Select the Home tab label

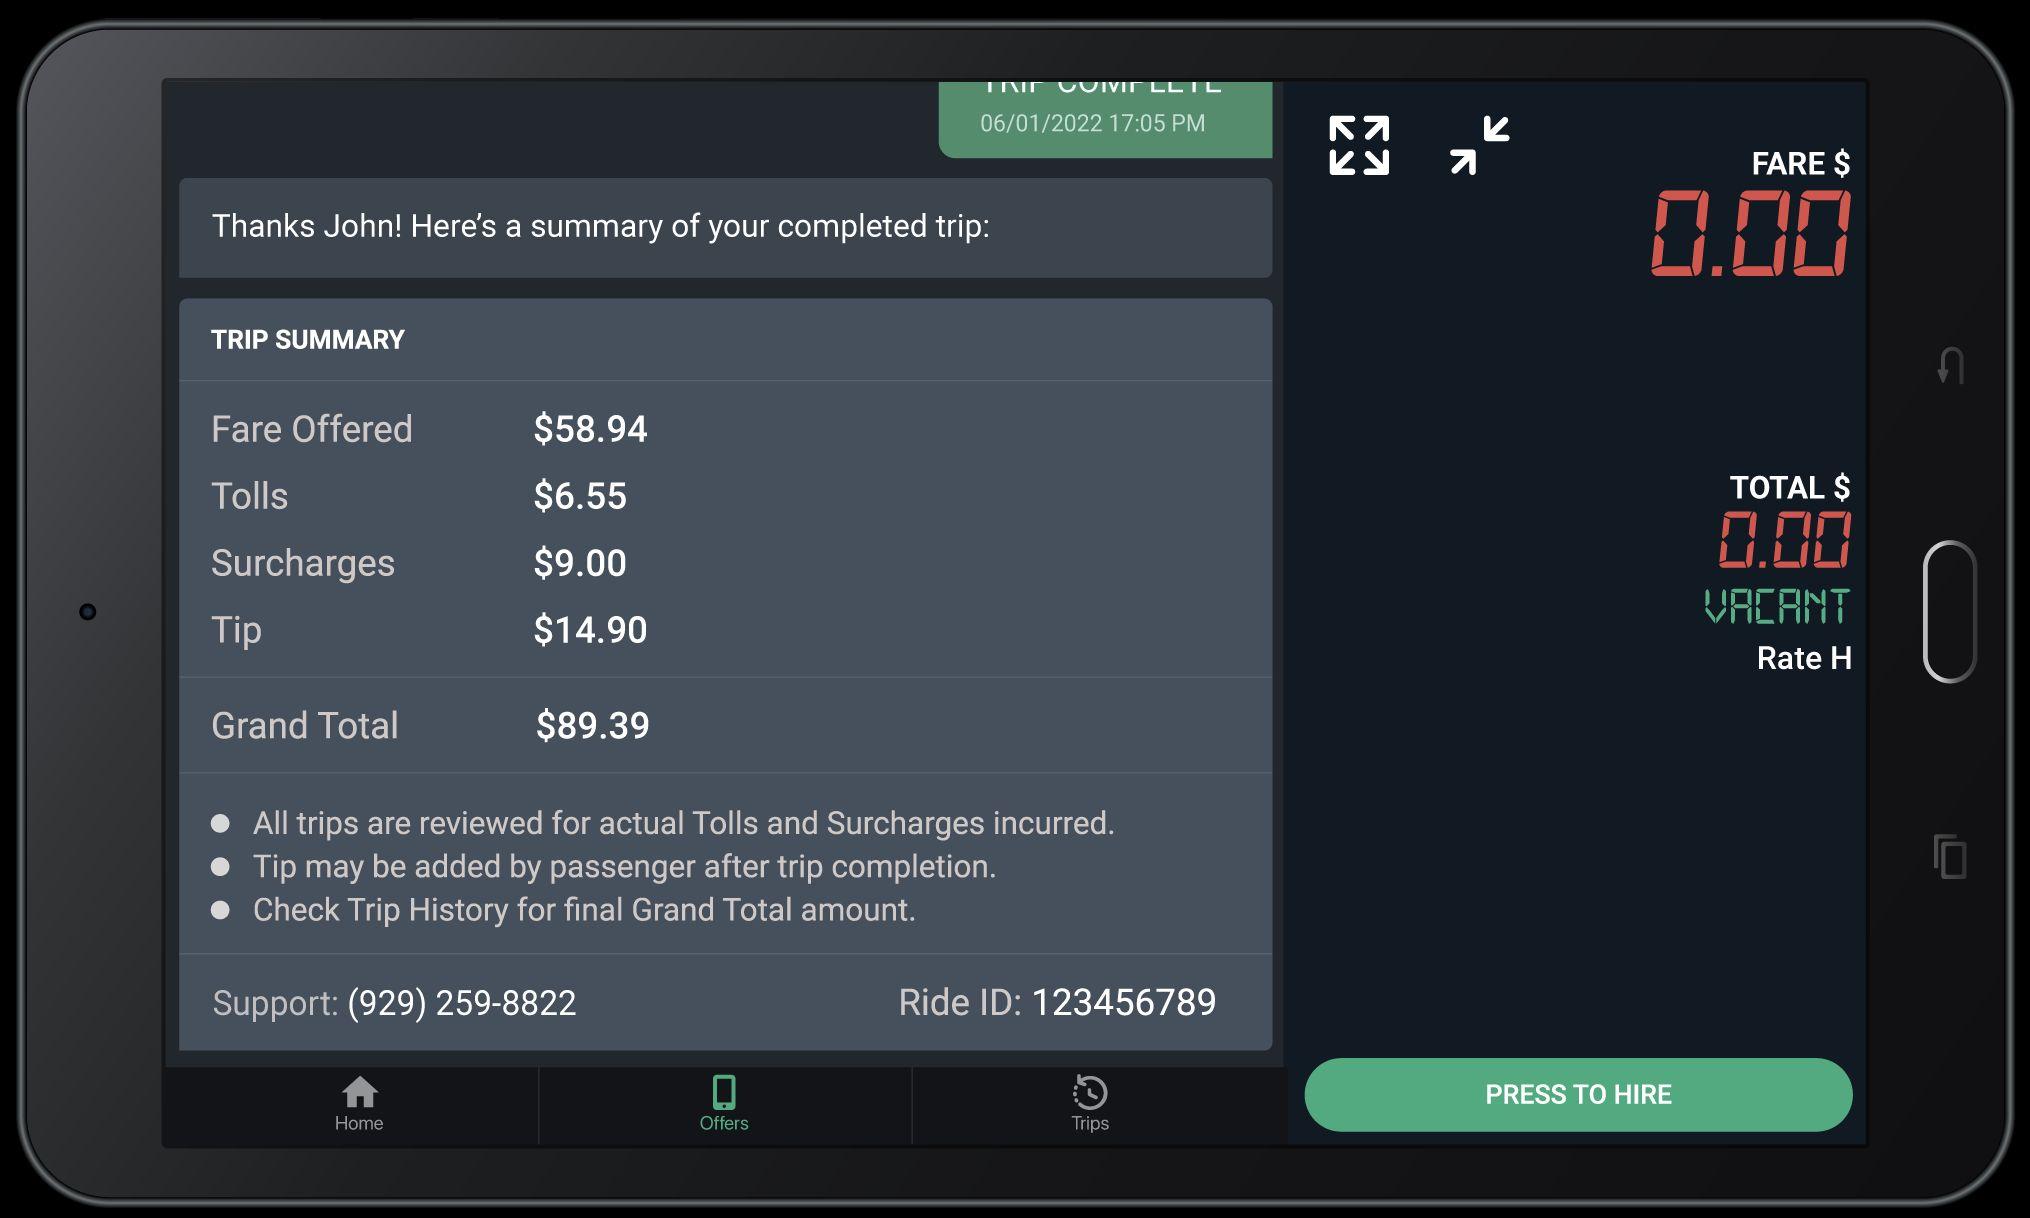tap(359, 1123)
